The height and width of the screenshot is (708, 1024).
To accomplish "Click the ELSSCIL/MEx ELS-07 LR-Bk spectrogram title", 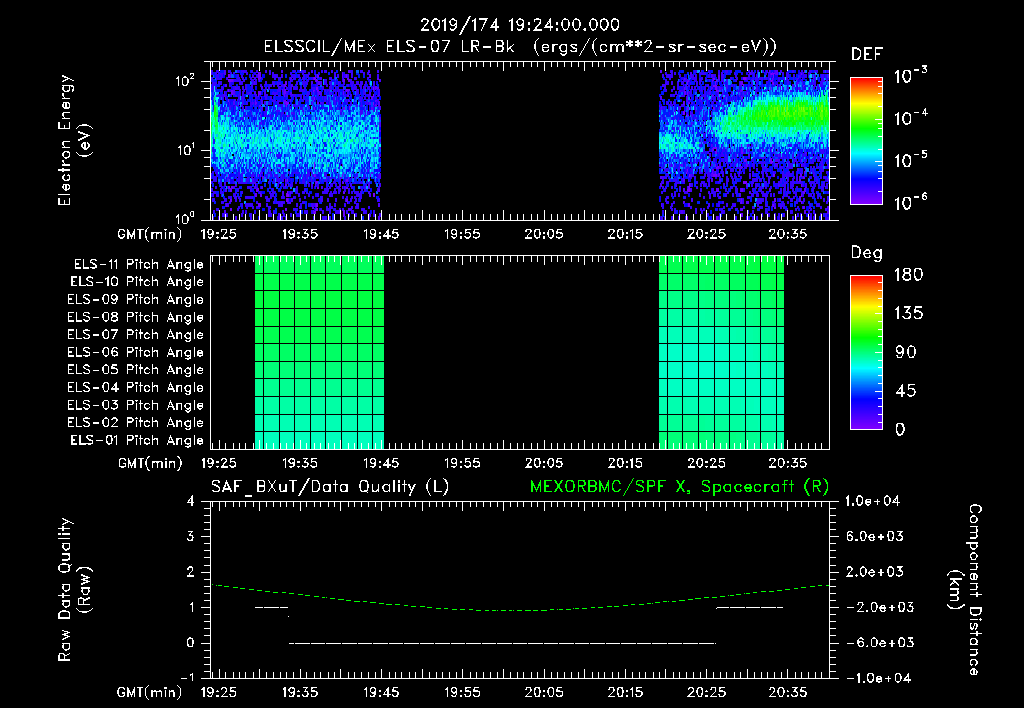I will (520, 47).
